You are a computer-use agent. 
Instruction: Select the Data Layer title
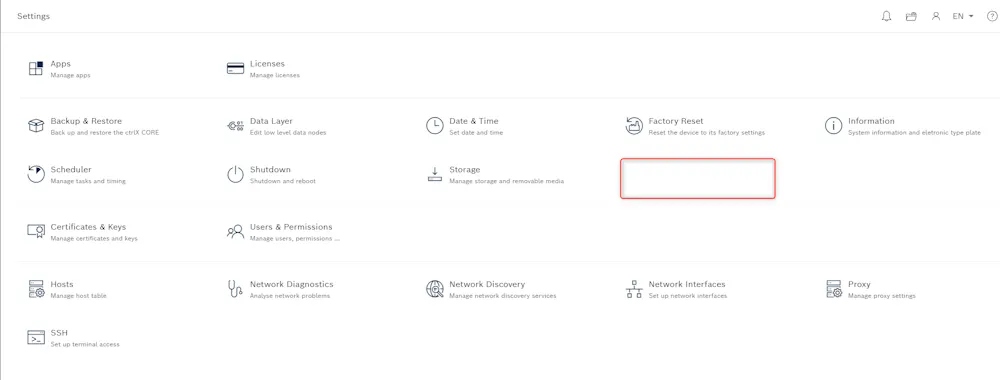[x=271, y=121]
